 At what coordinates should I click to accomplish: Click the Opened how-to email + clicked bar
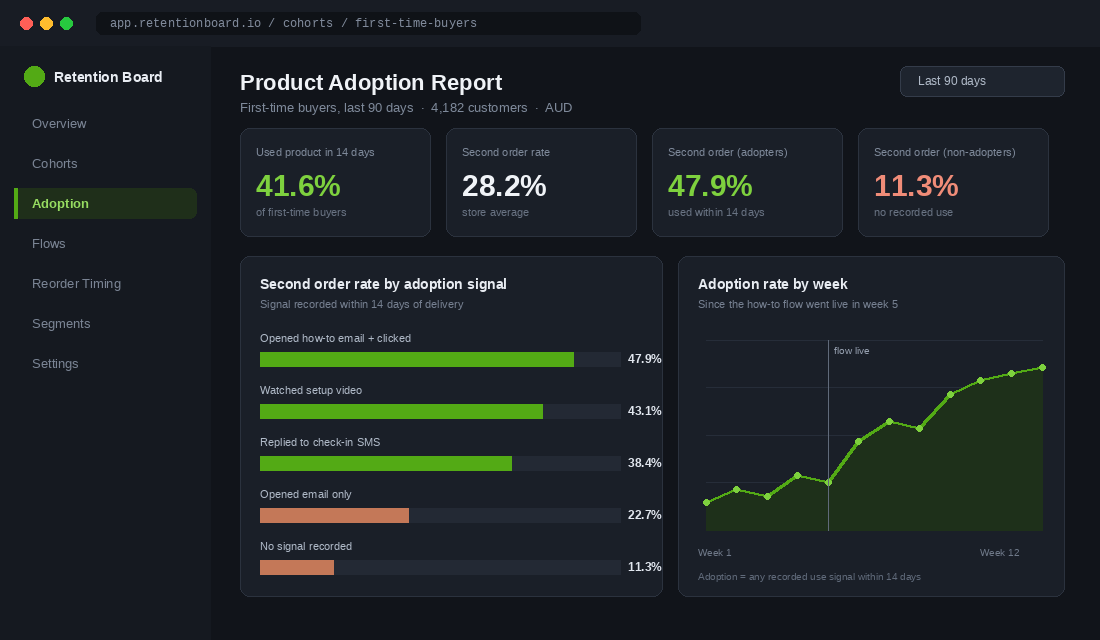(417, 359)
